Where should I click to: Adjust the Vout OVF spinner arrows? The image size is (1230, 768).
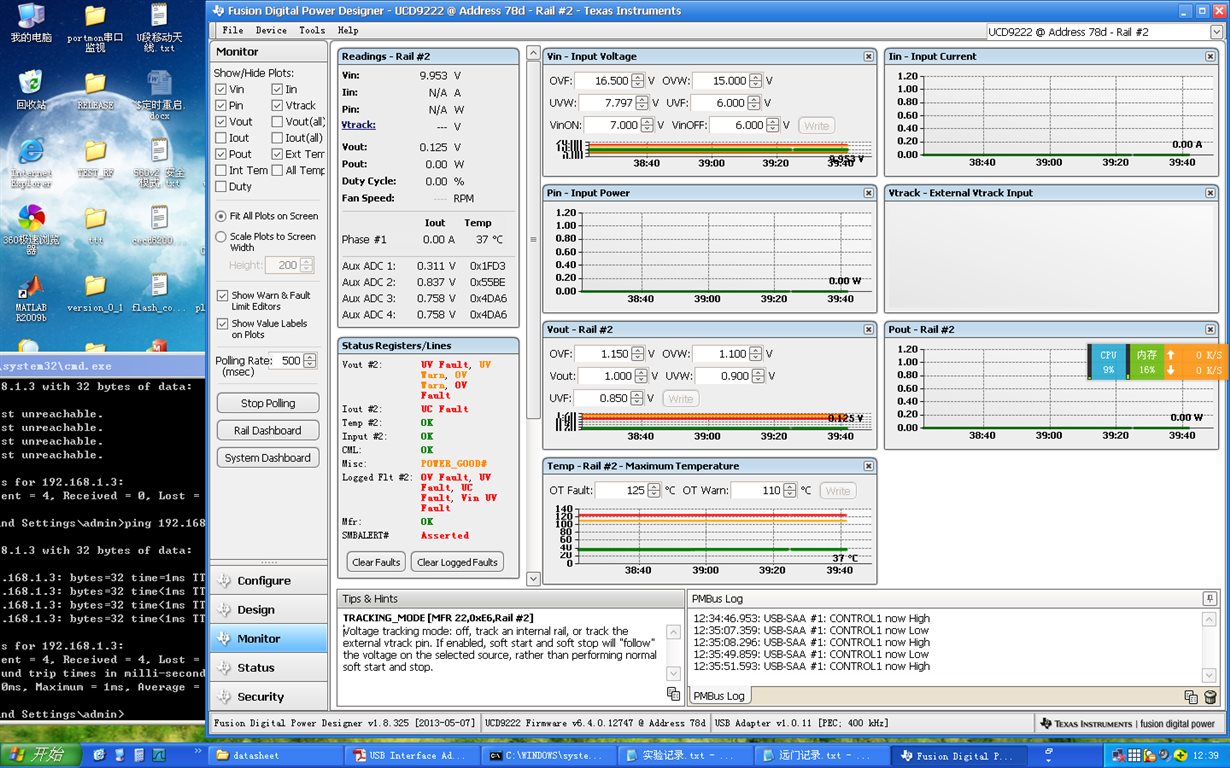coord(638,354)
